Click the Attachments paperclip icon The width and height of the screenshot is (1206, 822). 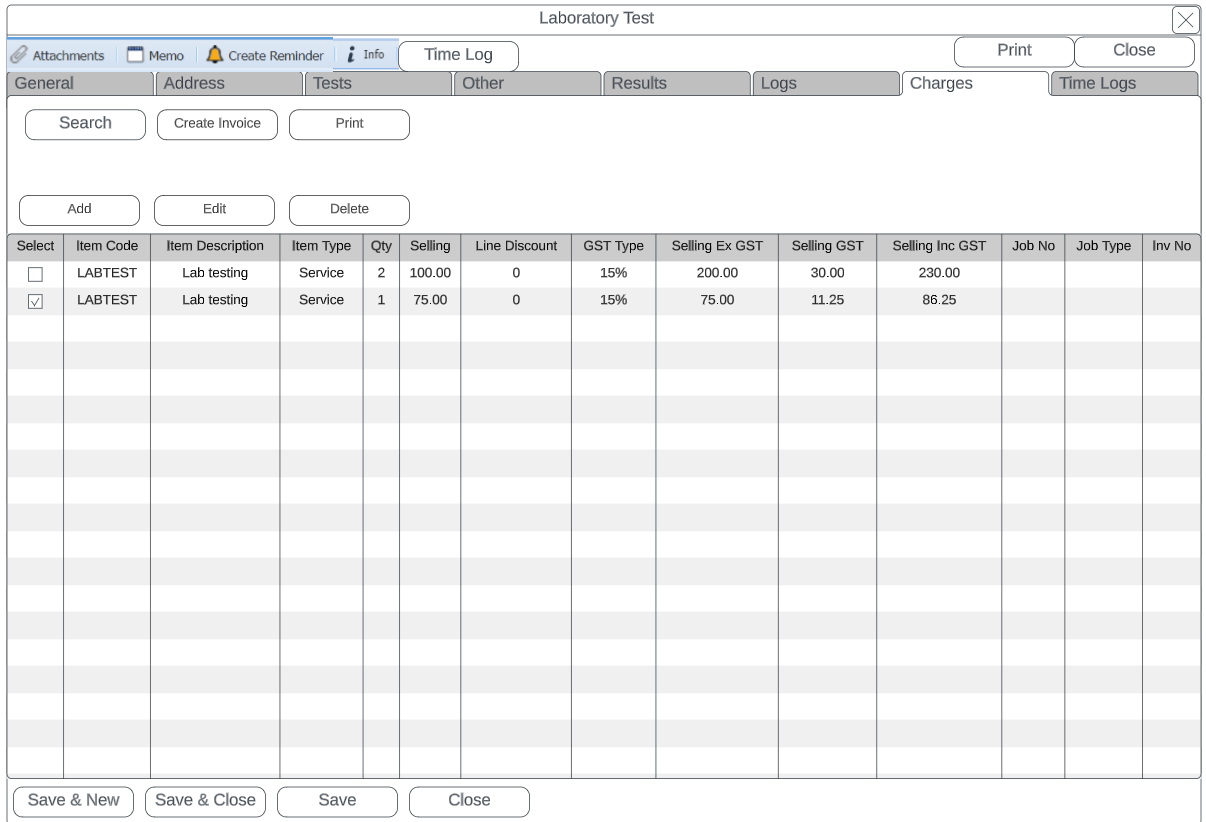19,56
